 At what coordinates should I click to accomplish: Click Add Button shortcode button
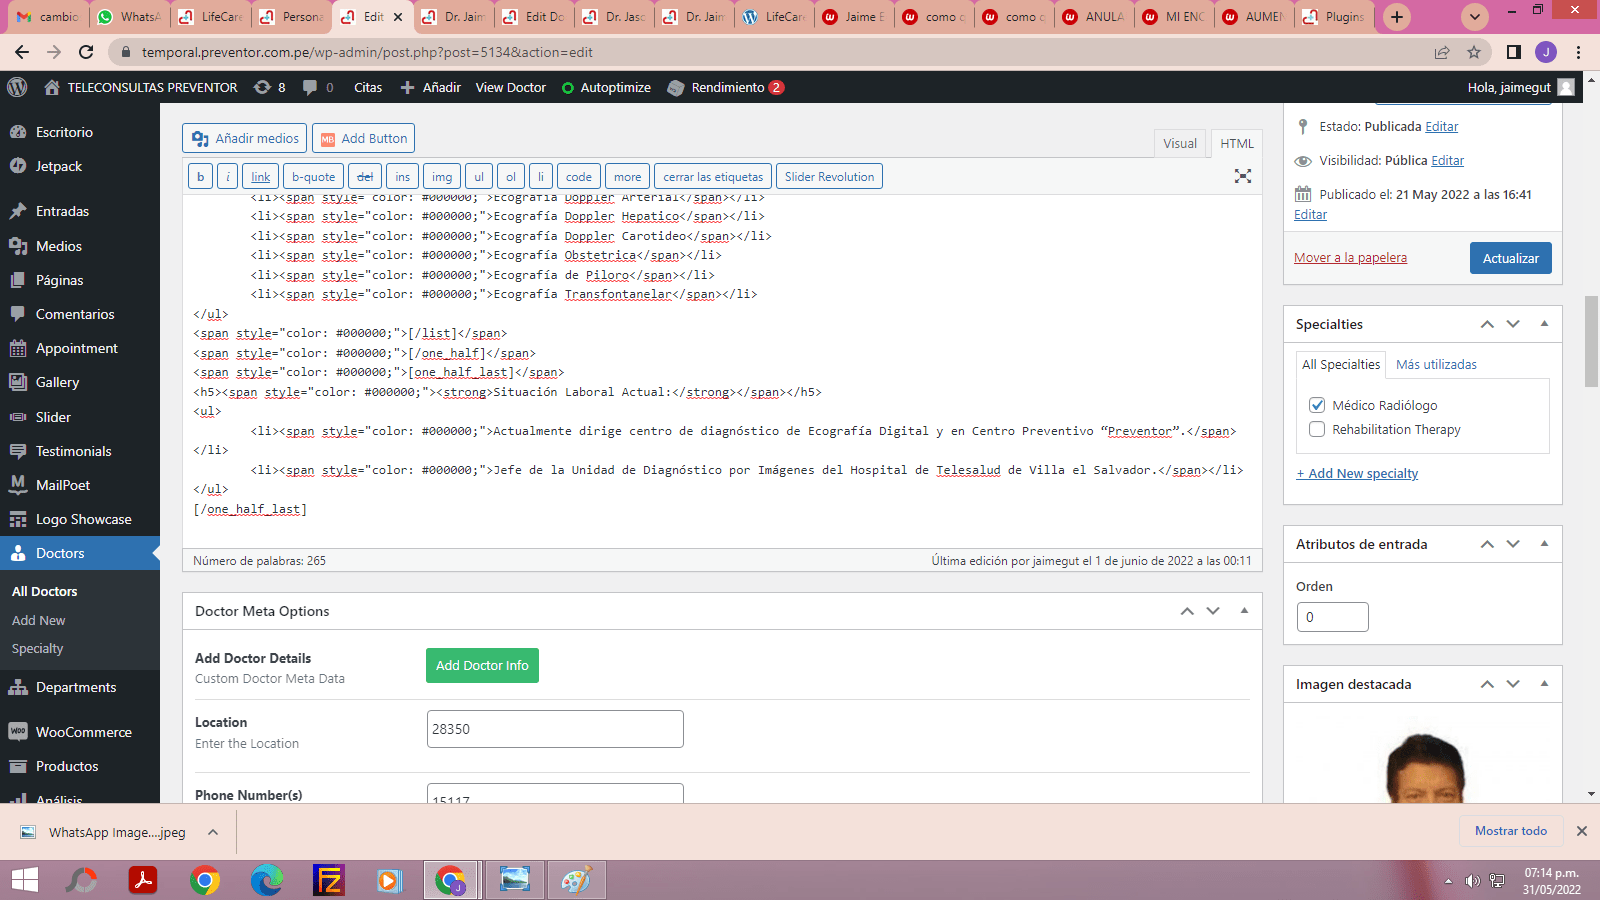point(363,138)
